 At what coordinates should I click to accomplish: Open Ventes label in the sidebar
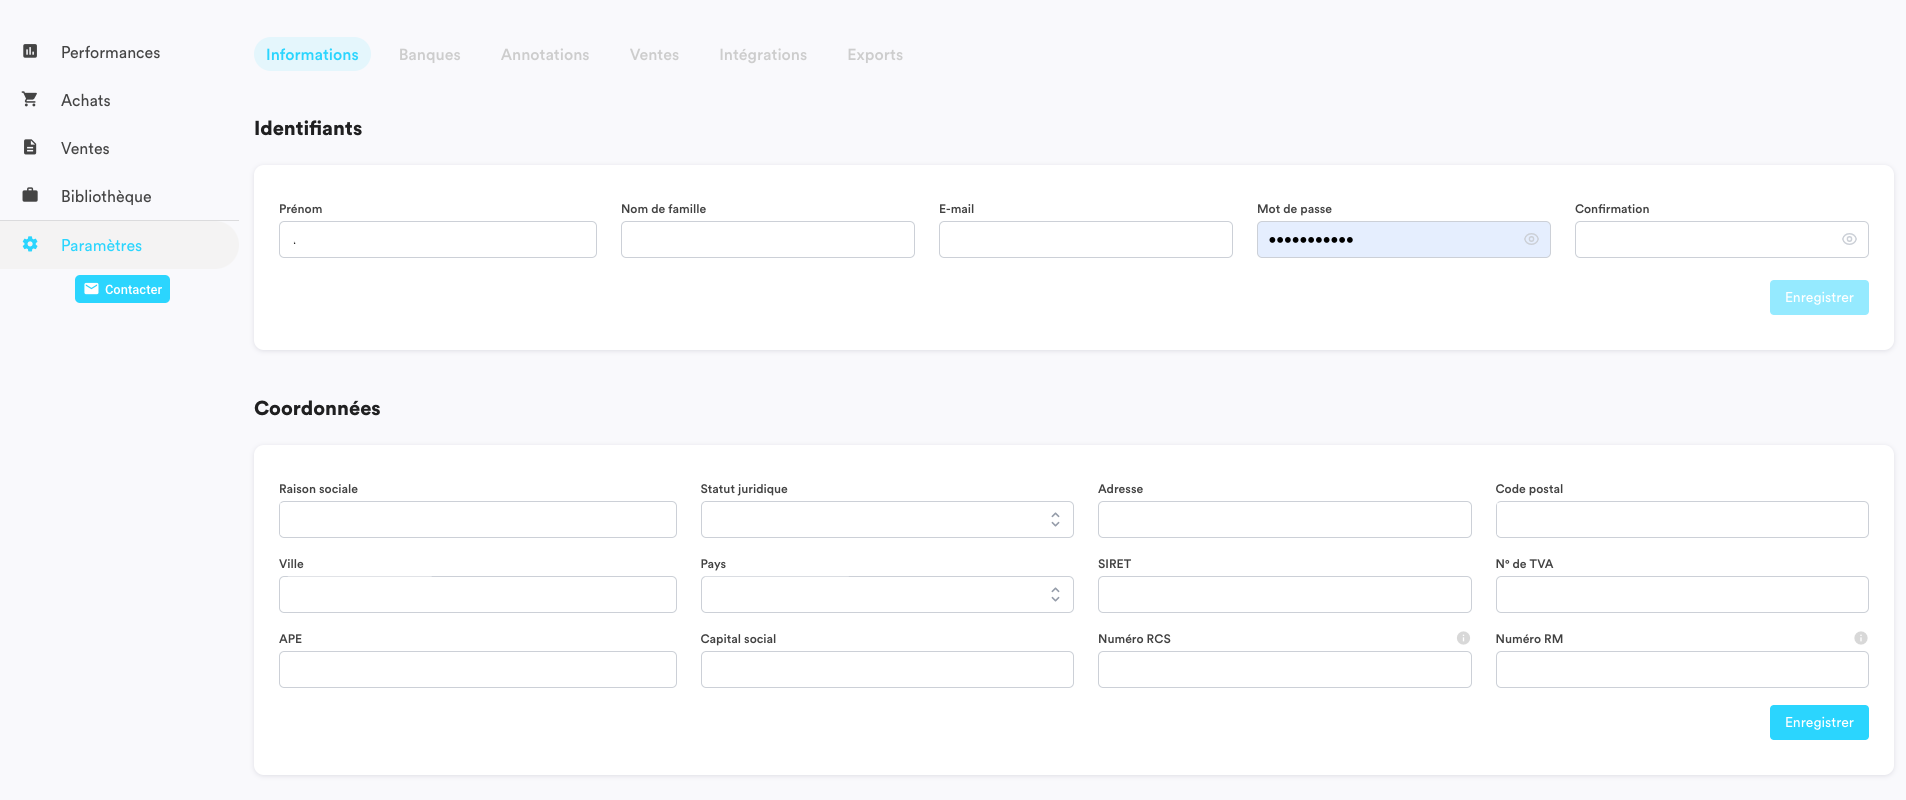[85, 148]
